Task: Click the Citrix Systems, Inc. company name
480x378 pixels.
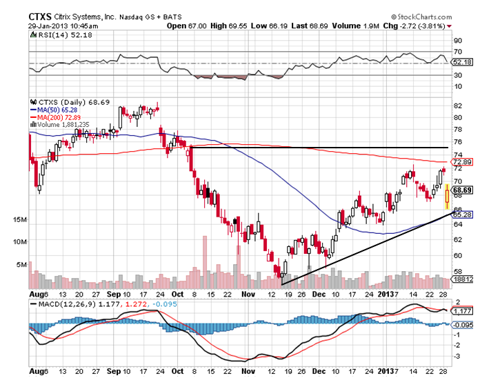Action: click(x=85, y=17)
